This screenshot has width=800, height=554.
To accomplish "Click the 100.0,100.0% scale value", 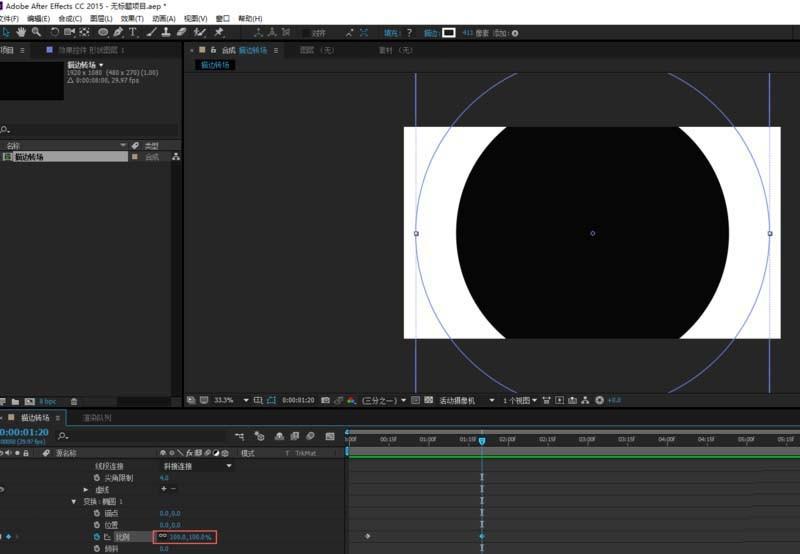I will (x=191, y=537).
